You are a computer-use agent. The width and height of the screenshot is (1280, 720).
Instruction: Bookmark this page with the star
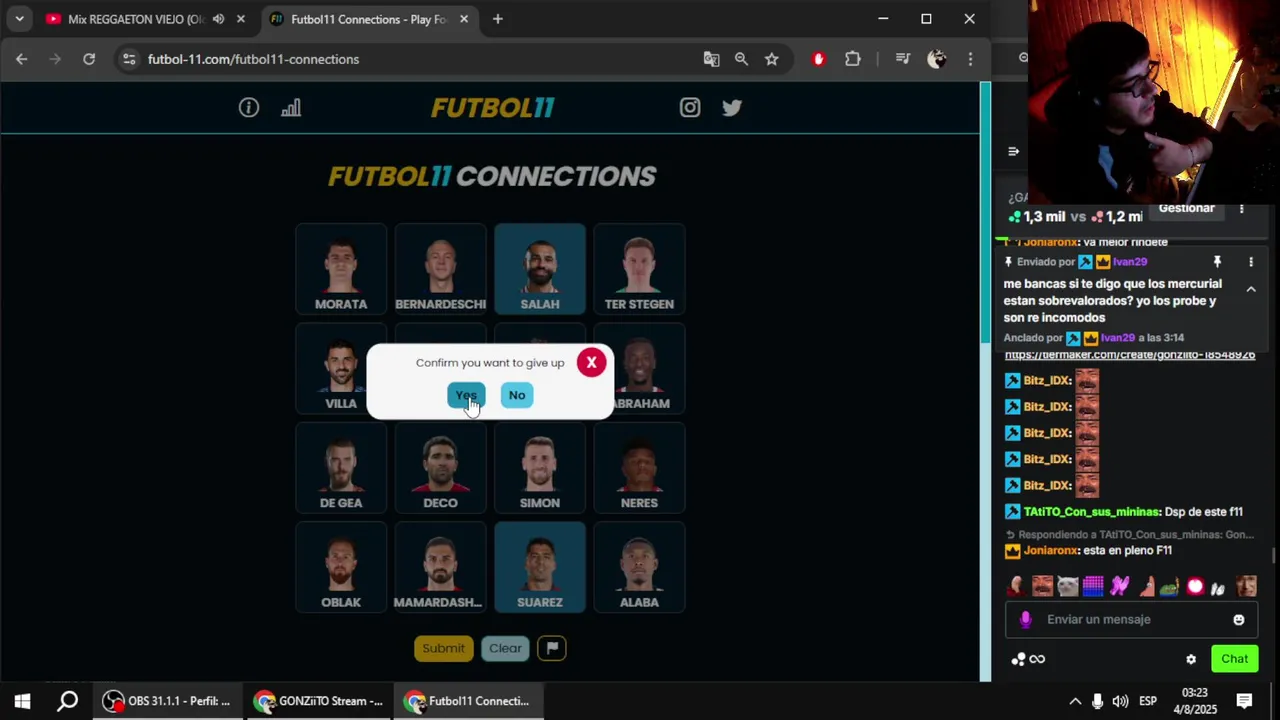tap(772, 59)
